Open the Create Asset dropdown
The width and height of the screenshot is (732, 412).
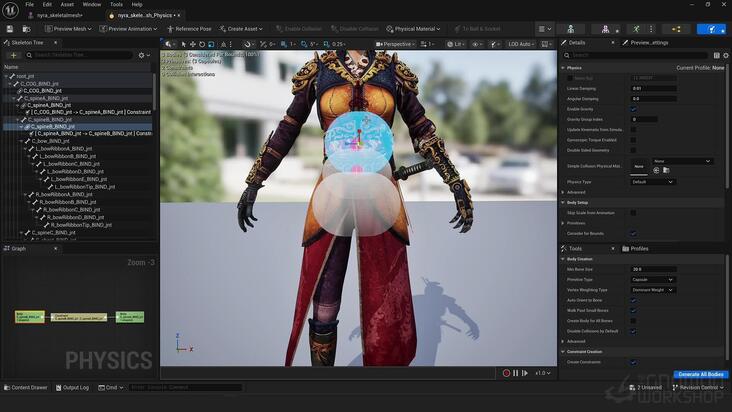[241, 29]
